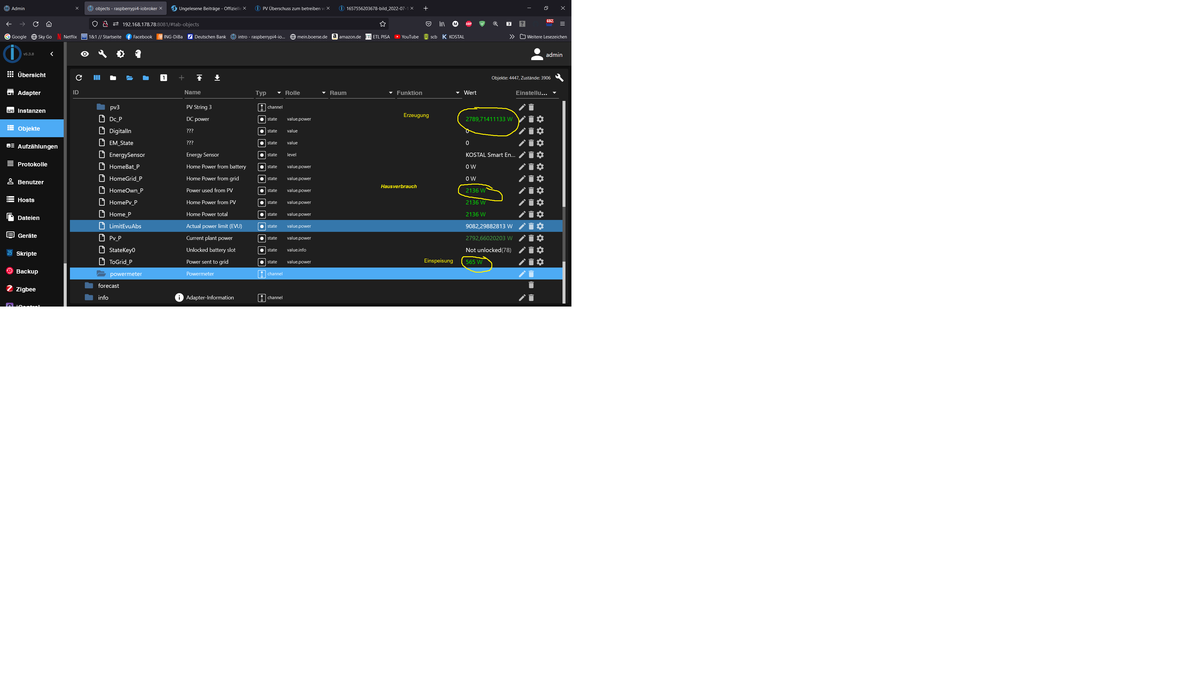Open custom settings gear for HomeOwn_P
This screenshot has width=1200, height=675.
point(540,190)
